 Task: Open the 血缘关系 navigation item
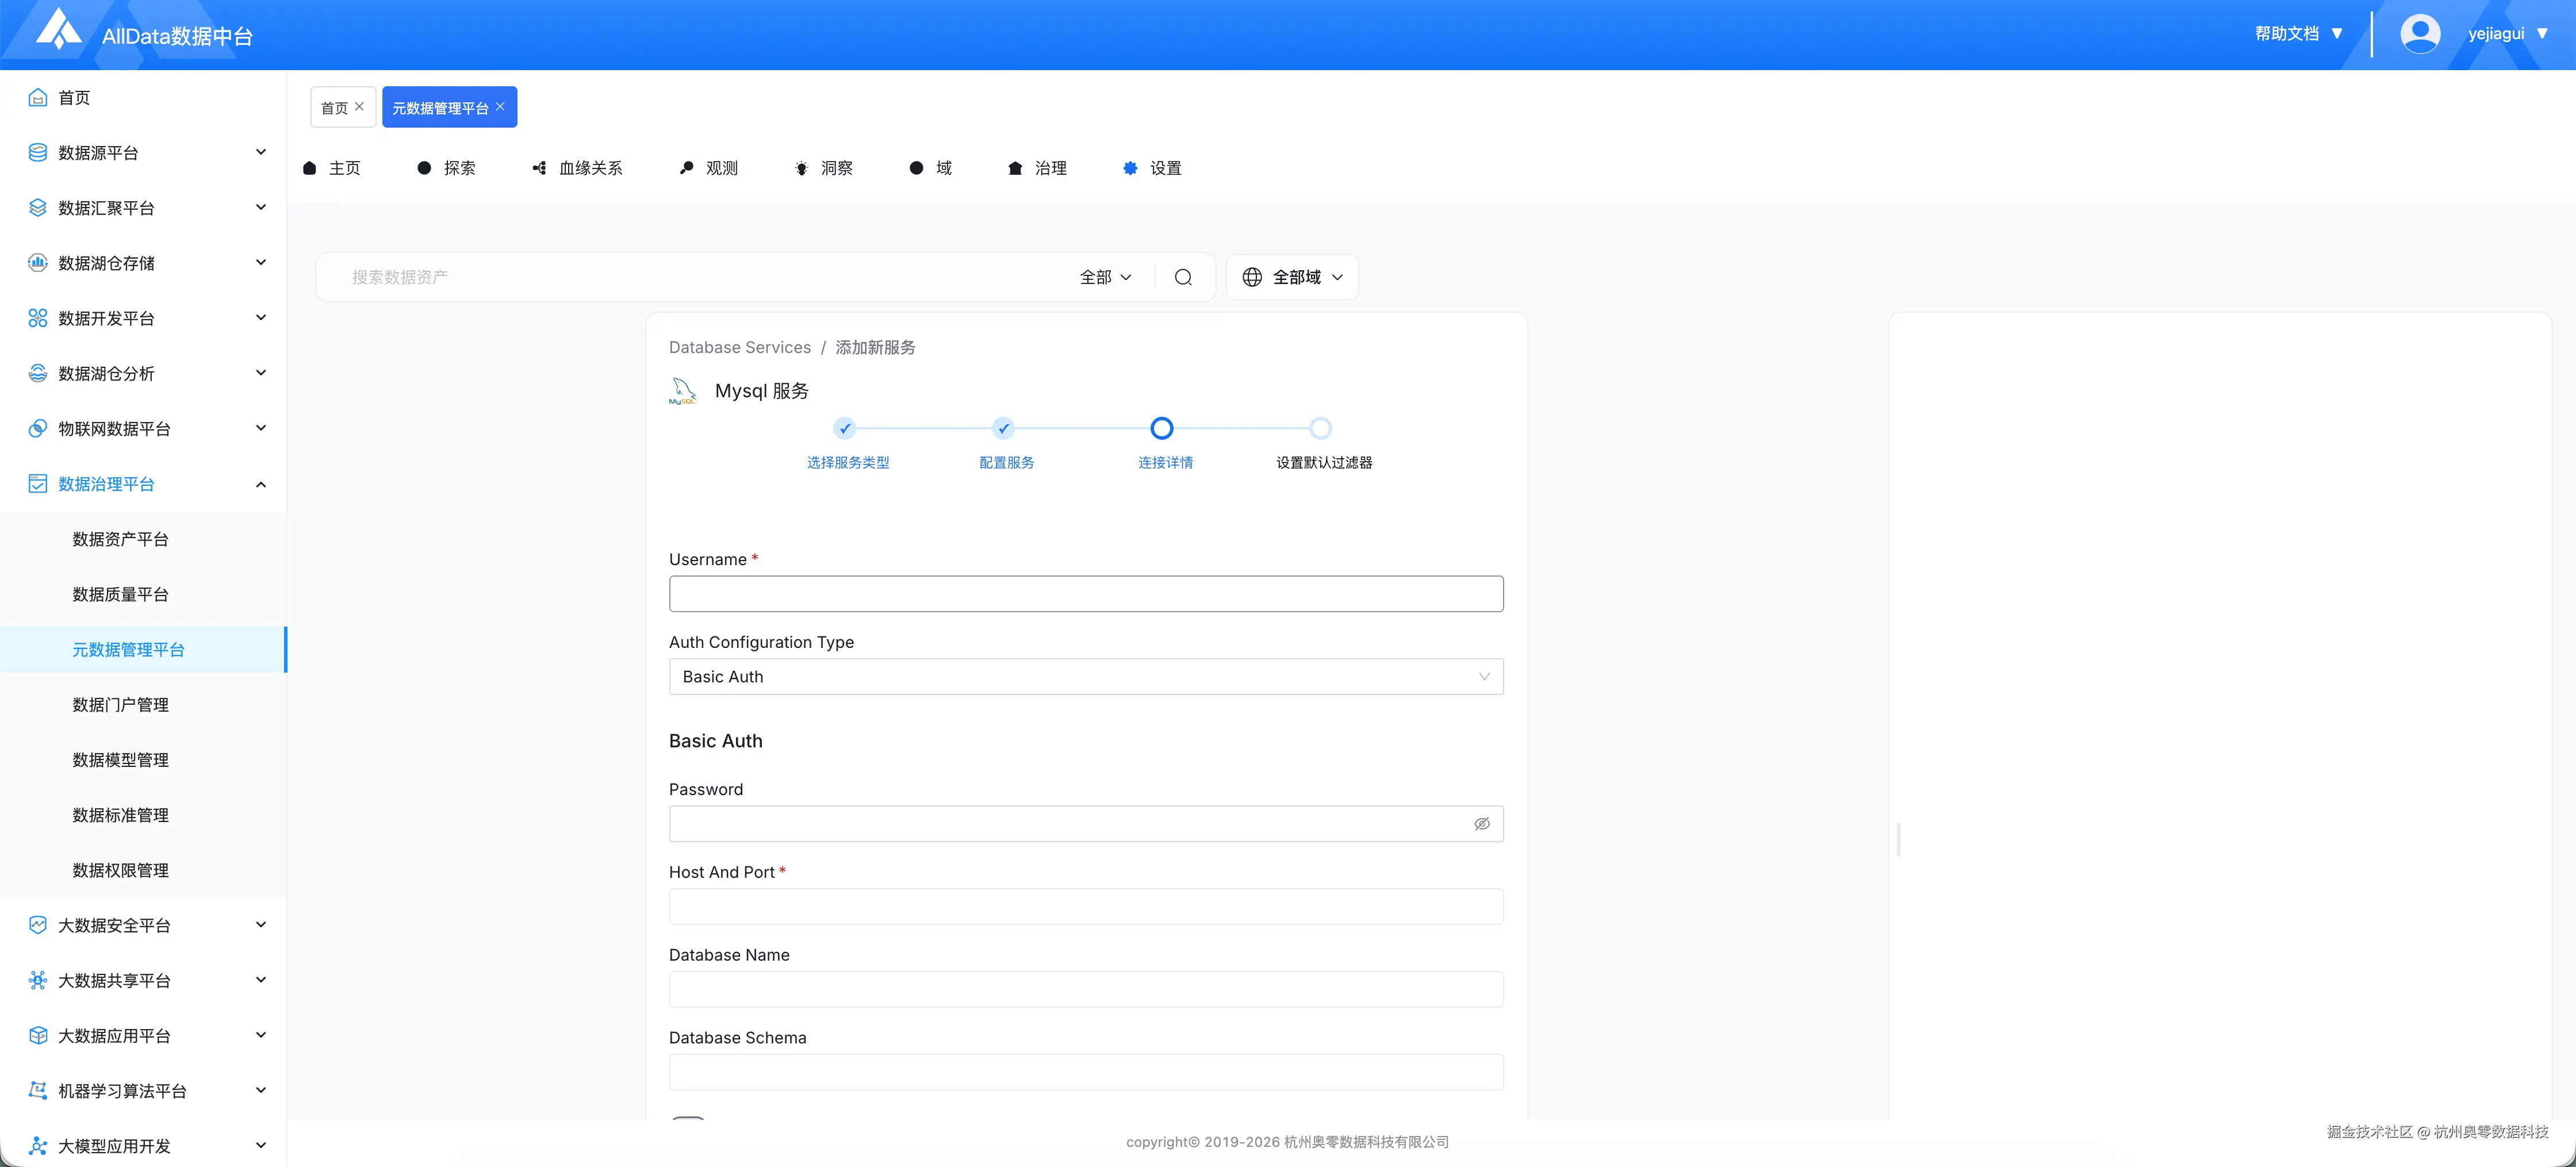(x=577, y=168)
